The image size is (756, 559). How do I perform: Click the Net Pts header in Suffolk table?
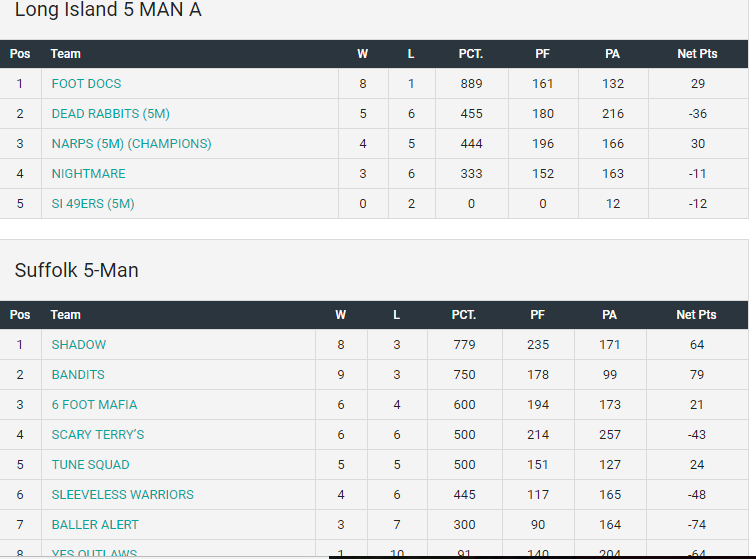(696, 315)
